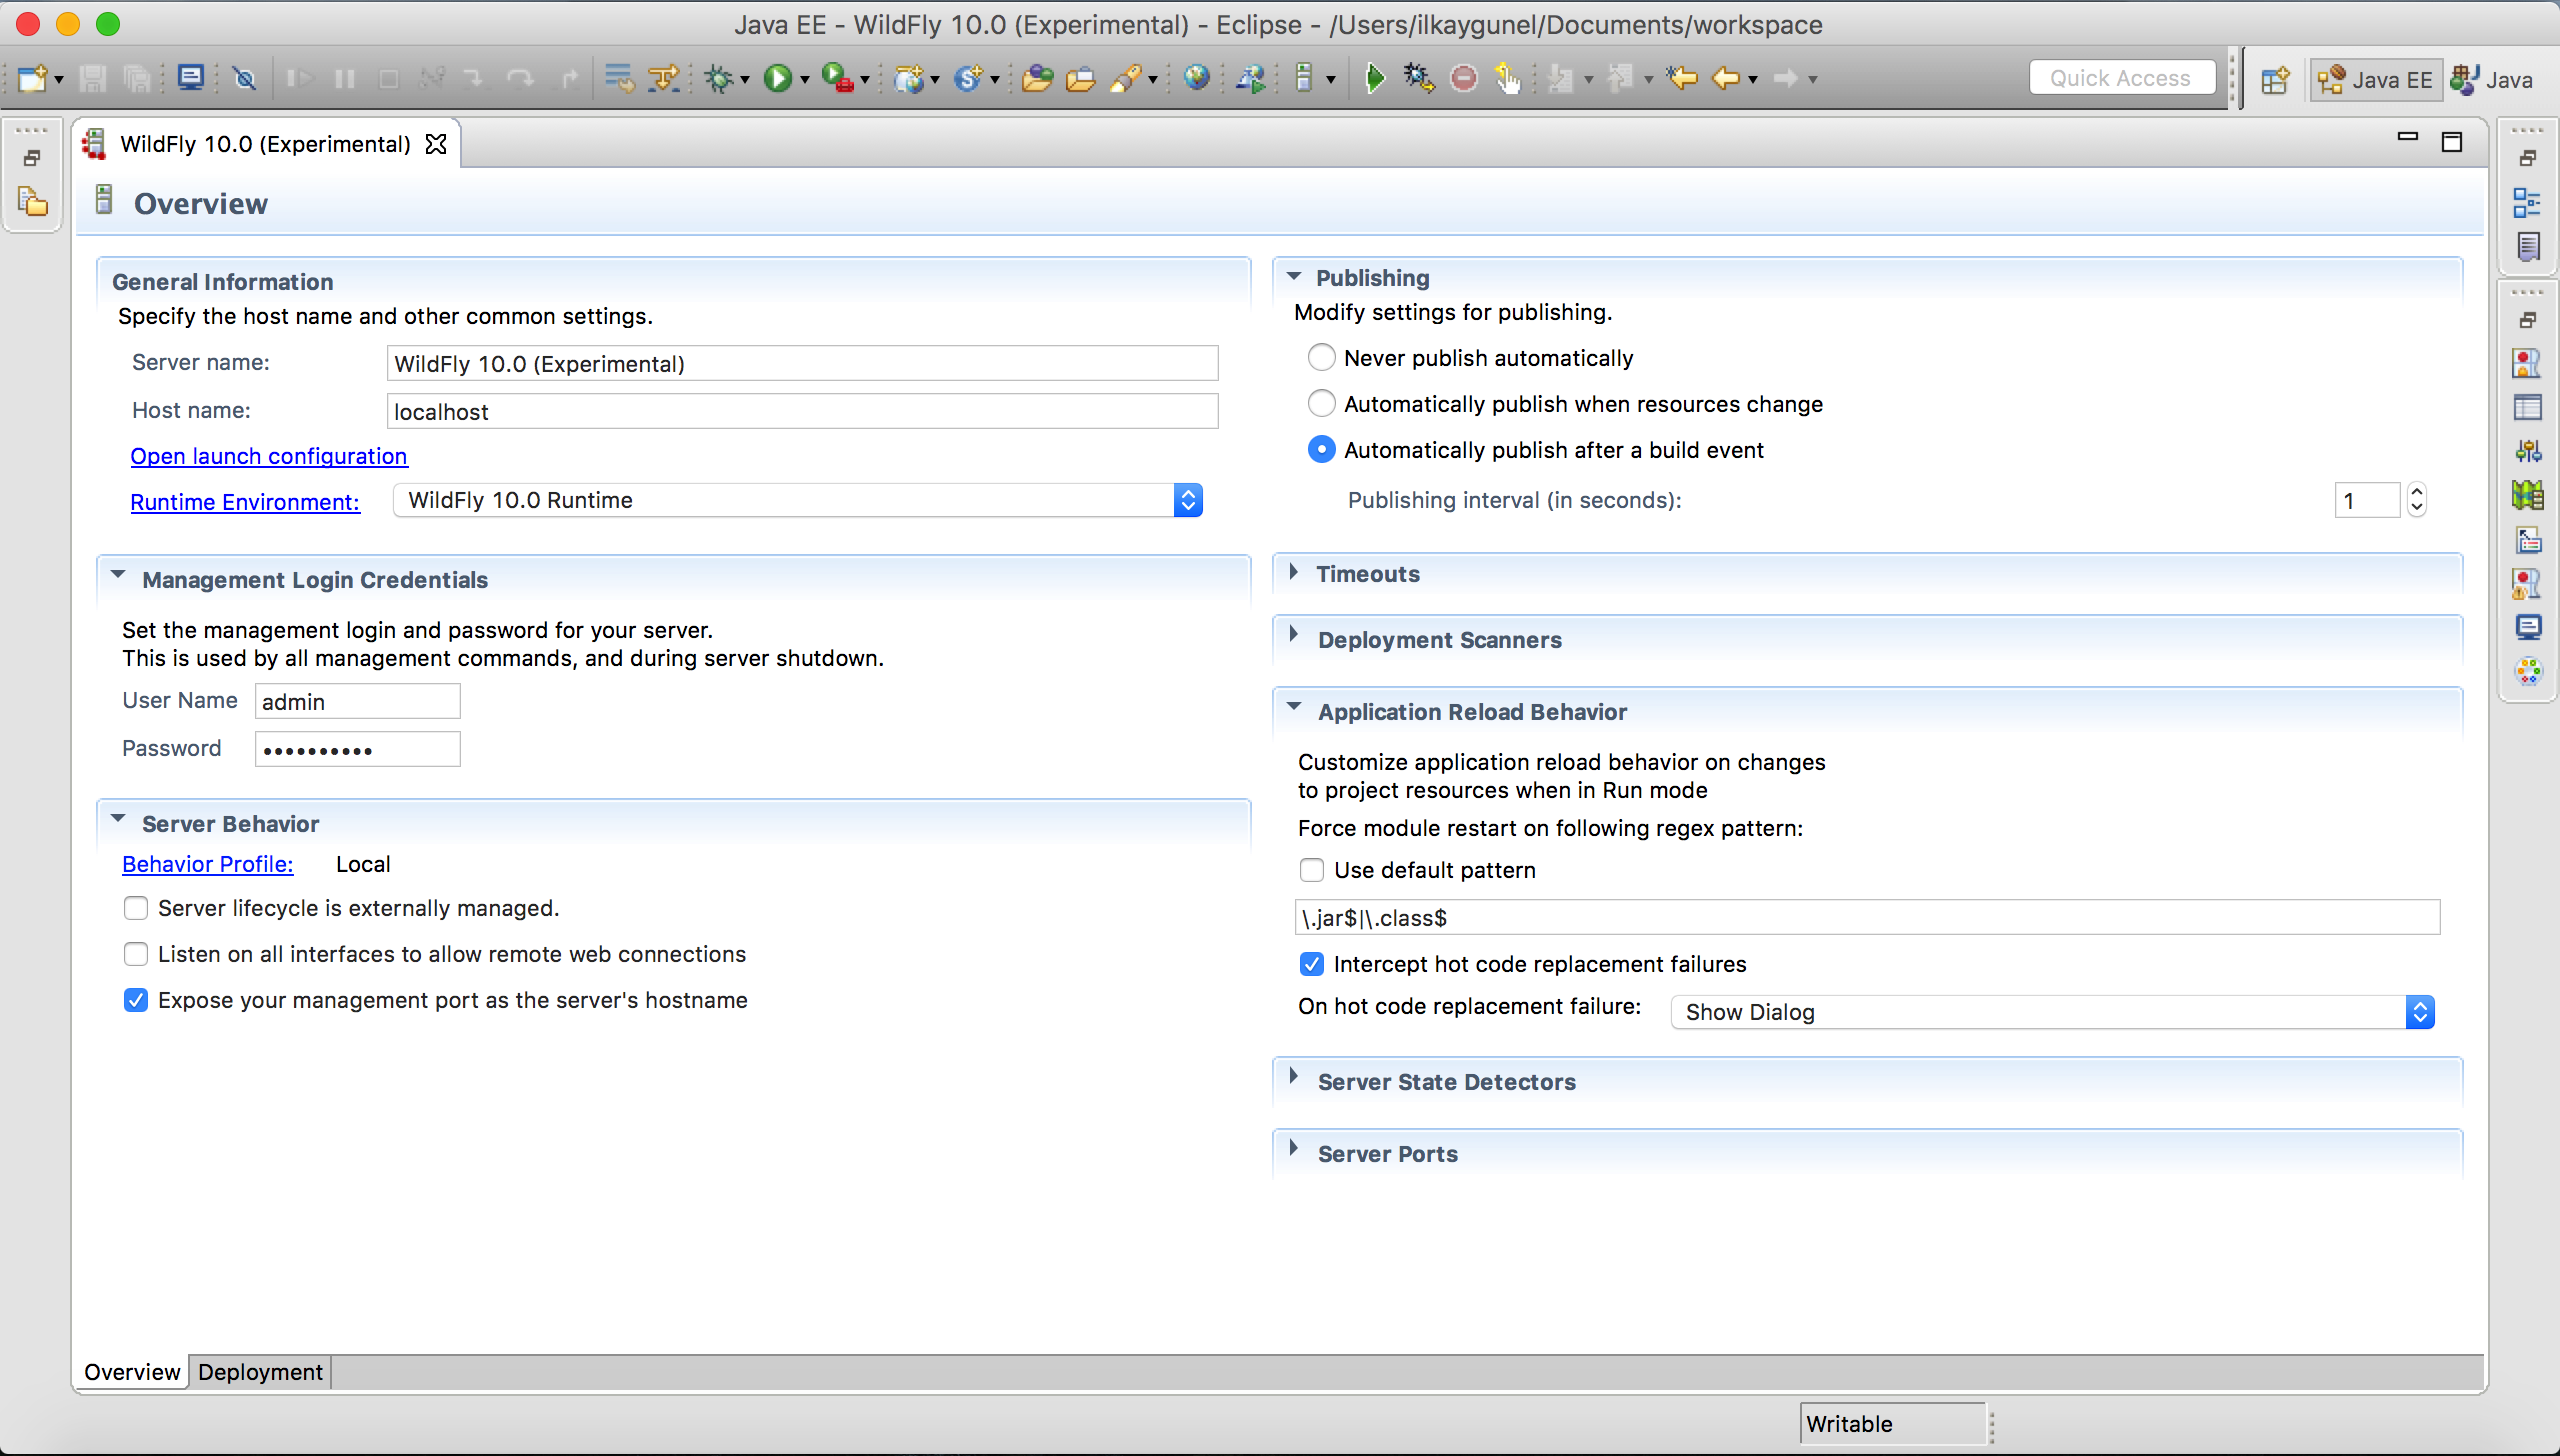Screen dimensions: 2560x1456
Task: Click the green Run toolbar icon
Action: pos(777,78)
